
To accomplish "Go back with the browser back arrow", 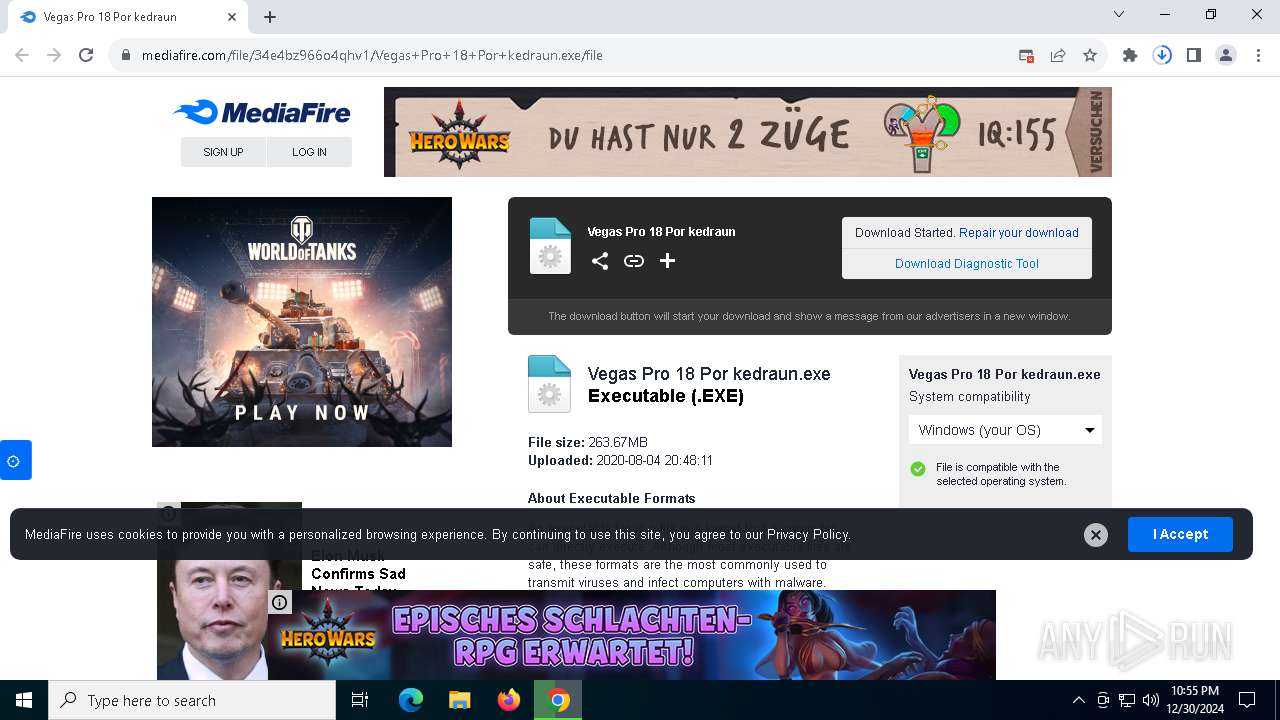I will [22, 55].
